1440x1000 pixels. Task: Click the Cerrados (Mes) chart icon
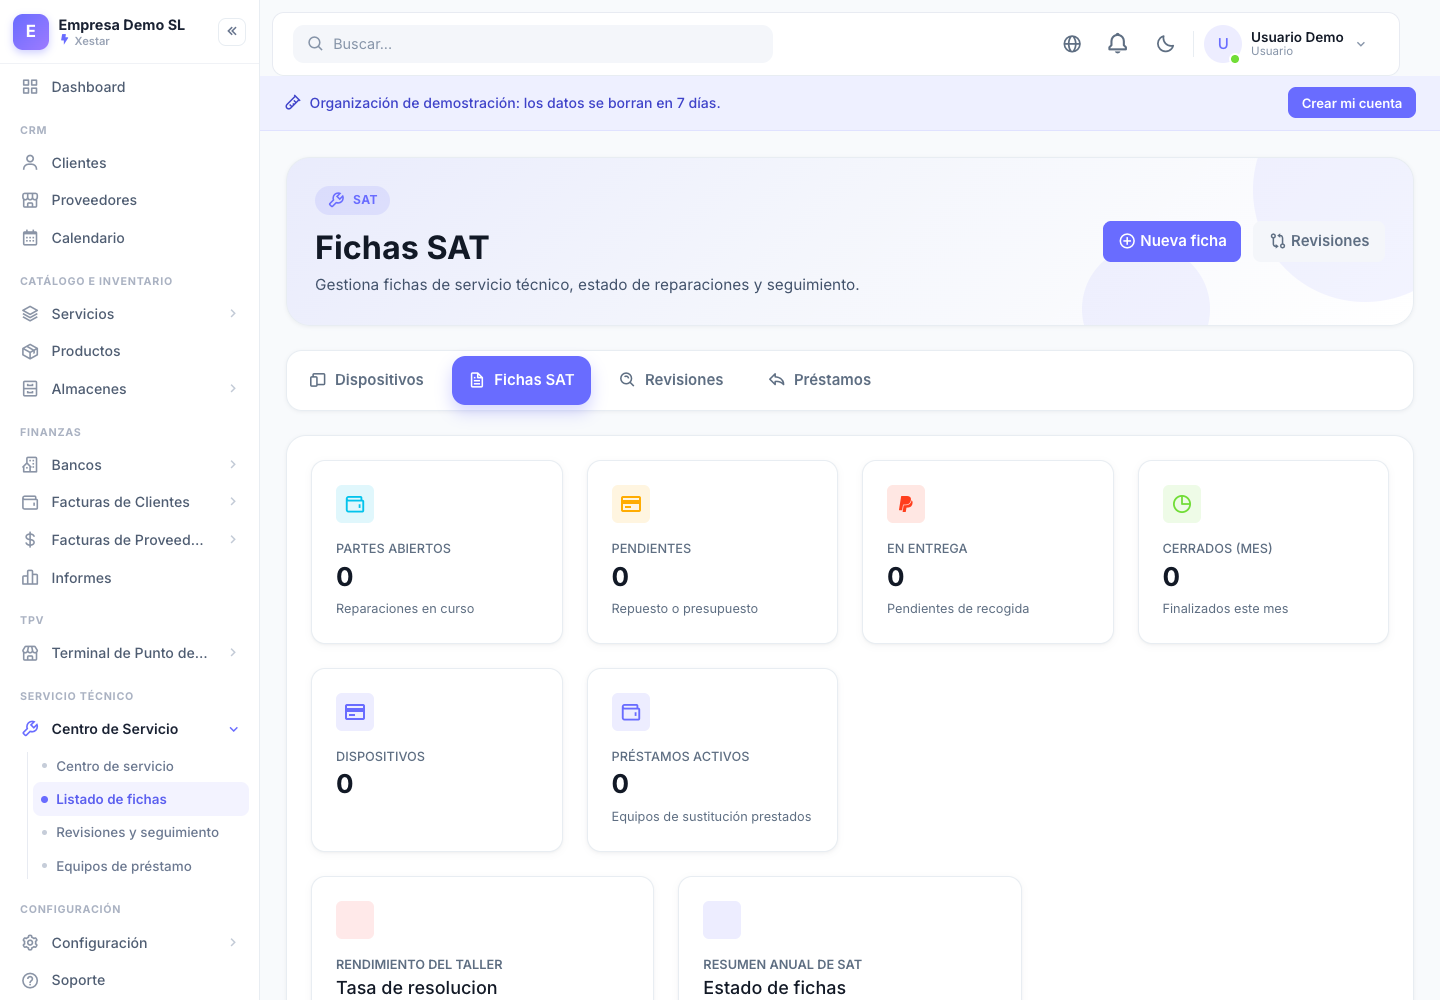[1182, 504]
